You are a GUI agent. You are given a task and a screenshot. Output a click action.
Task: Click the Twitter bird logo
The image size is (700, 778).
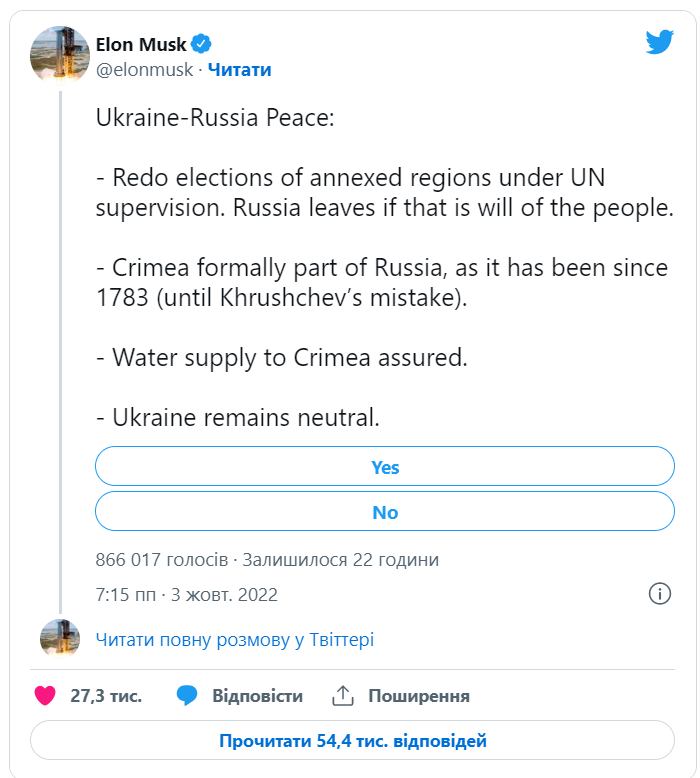659,42
